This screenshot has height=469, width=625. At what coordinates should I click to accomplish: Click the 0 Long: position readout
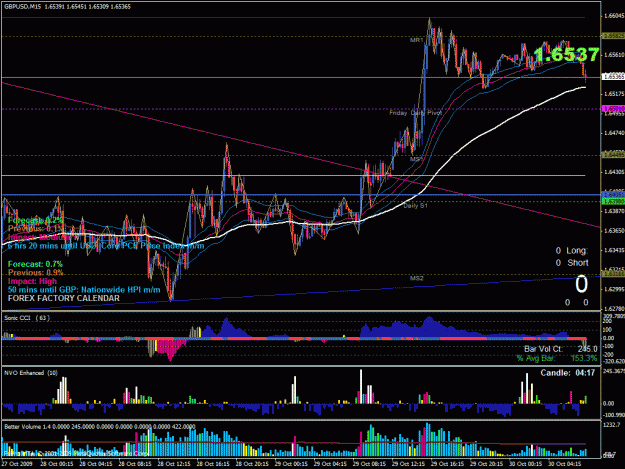pos(572,251)
